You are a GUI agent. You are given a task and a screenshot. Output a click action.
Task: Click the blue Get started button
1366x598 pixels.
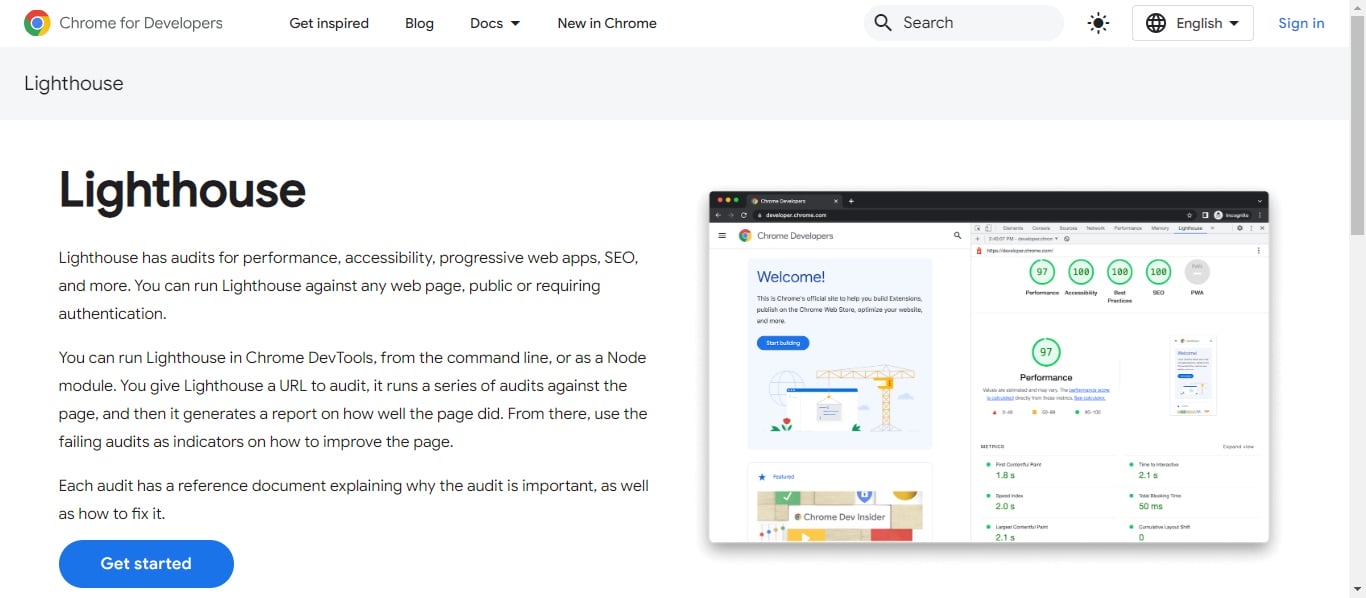point(146,564)
